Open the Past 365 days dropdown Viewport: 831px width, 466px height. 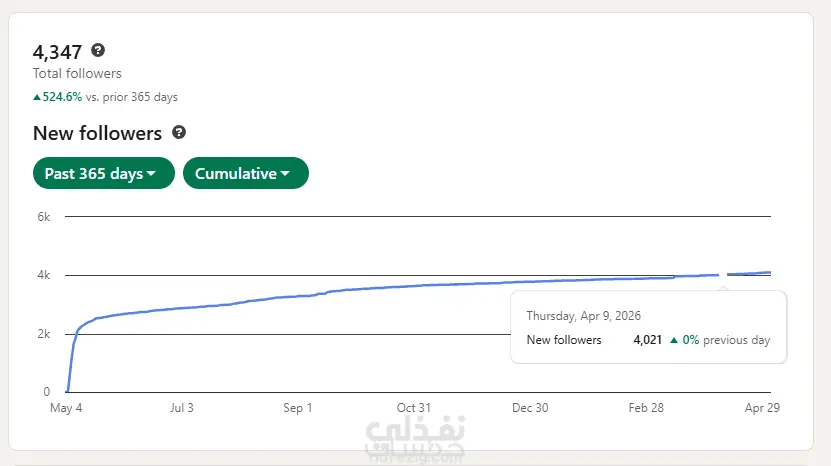click(104, 173)
